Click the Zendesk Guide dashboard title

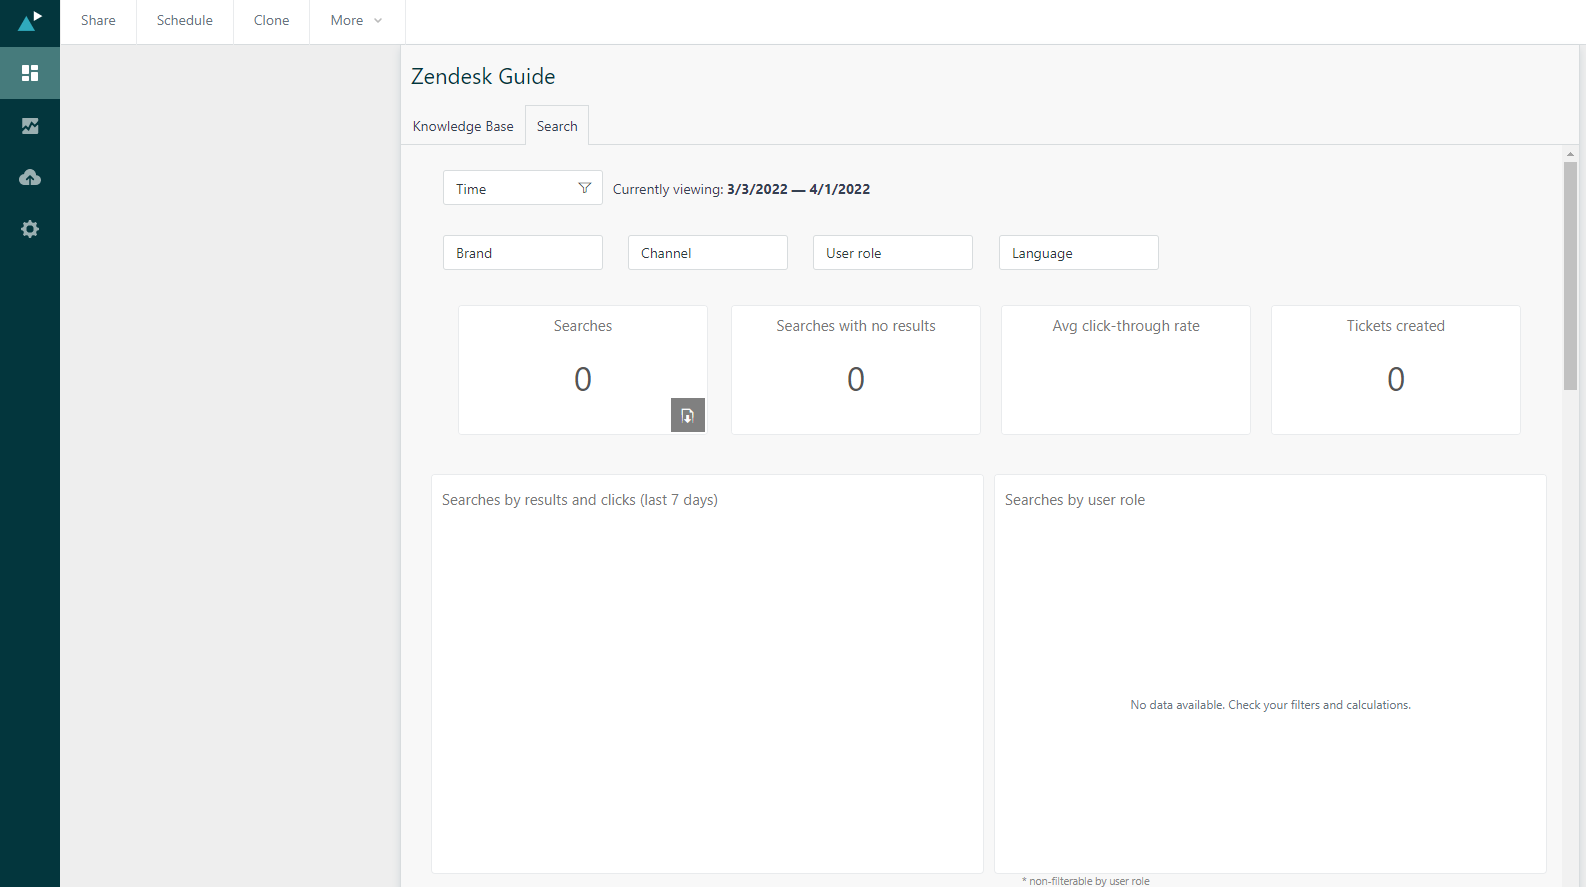pos(483,76)
